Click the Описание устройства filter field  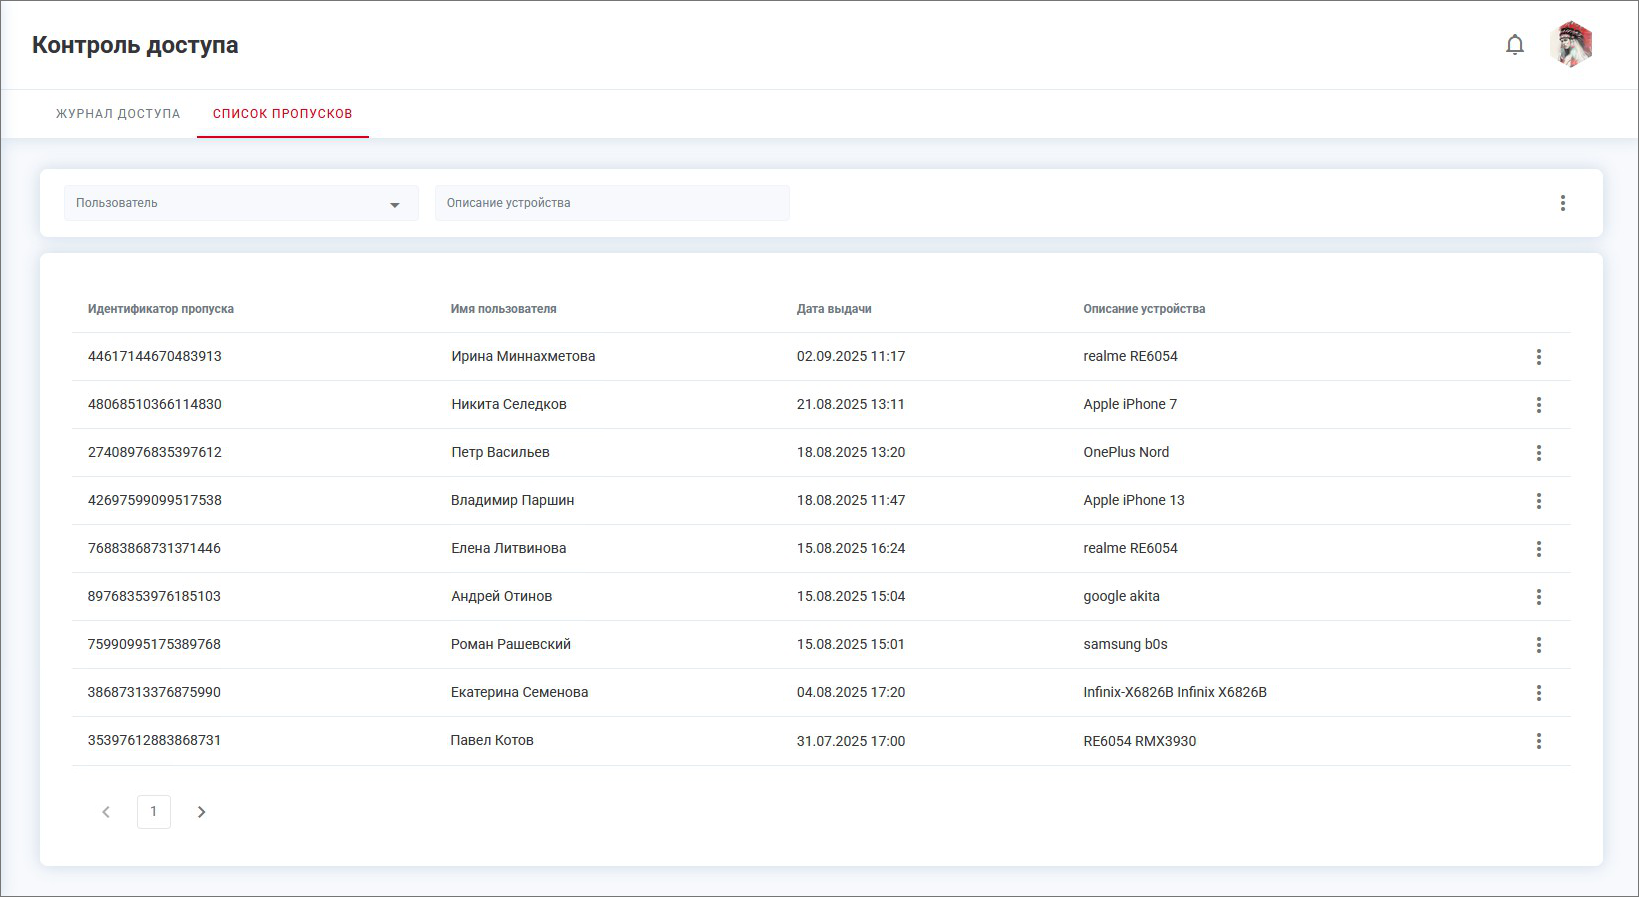[612, 203]
